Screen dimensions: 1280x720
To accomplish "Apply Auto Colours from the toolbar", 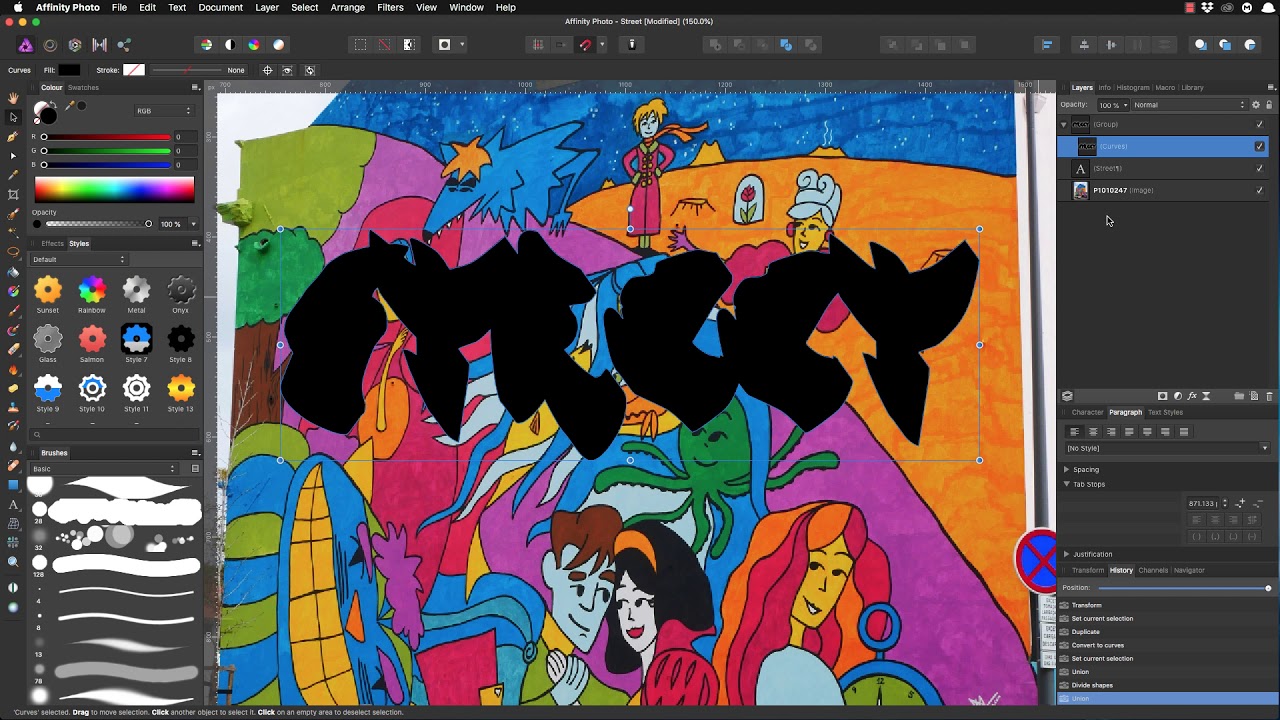I will point(254,45).
